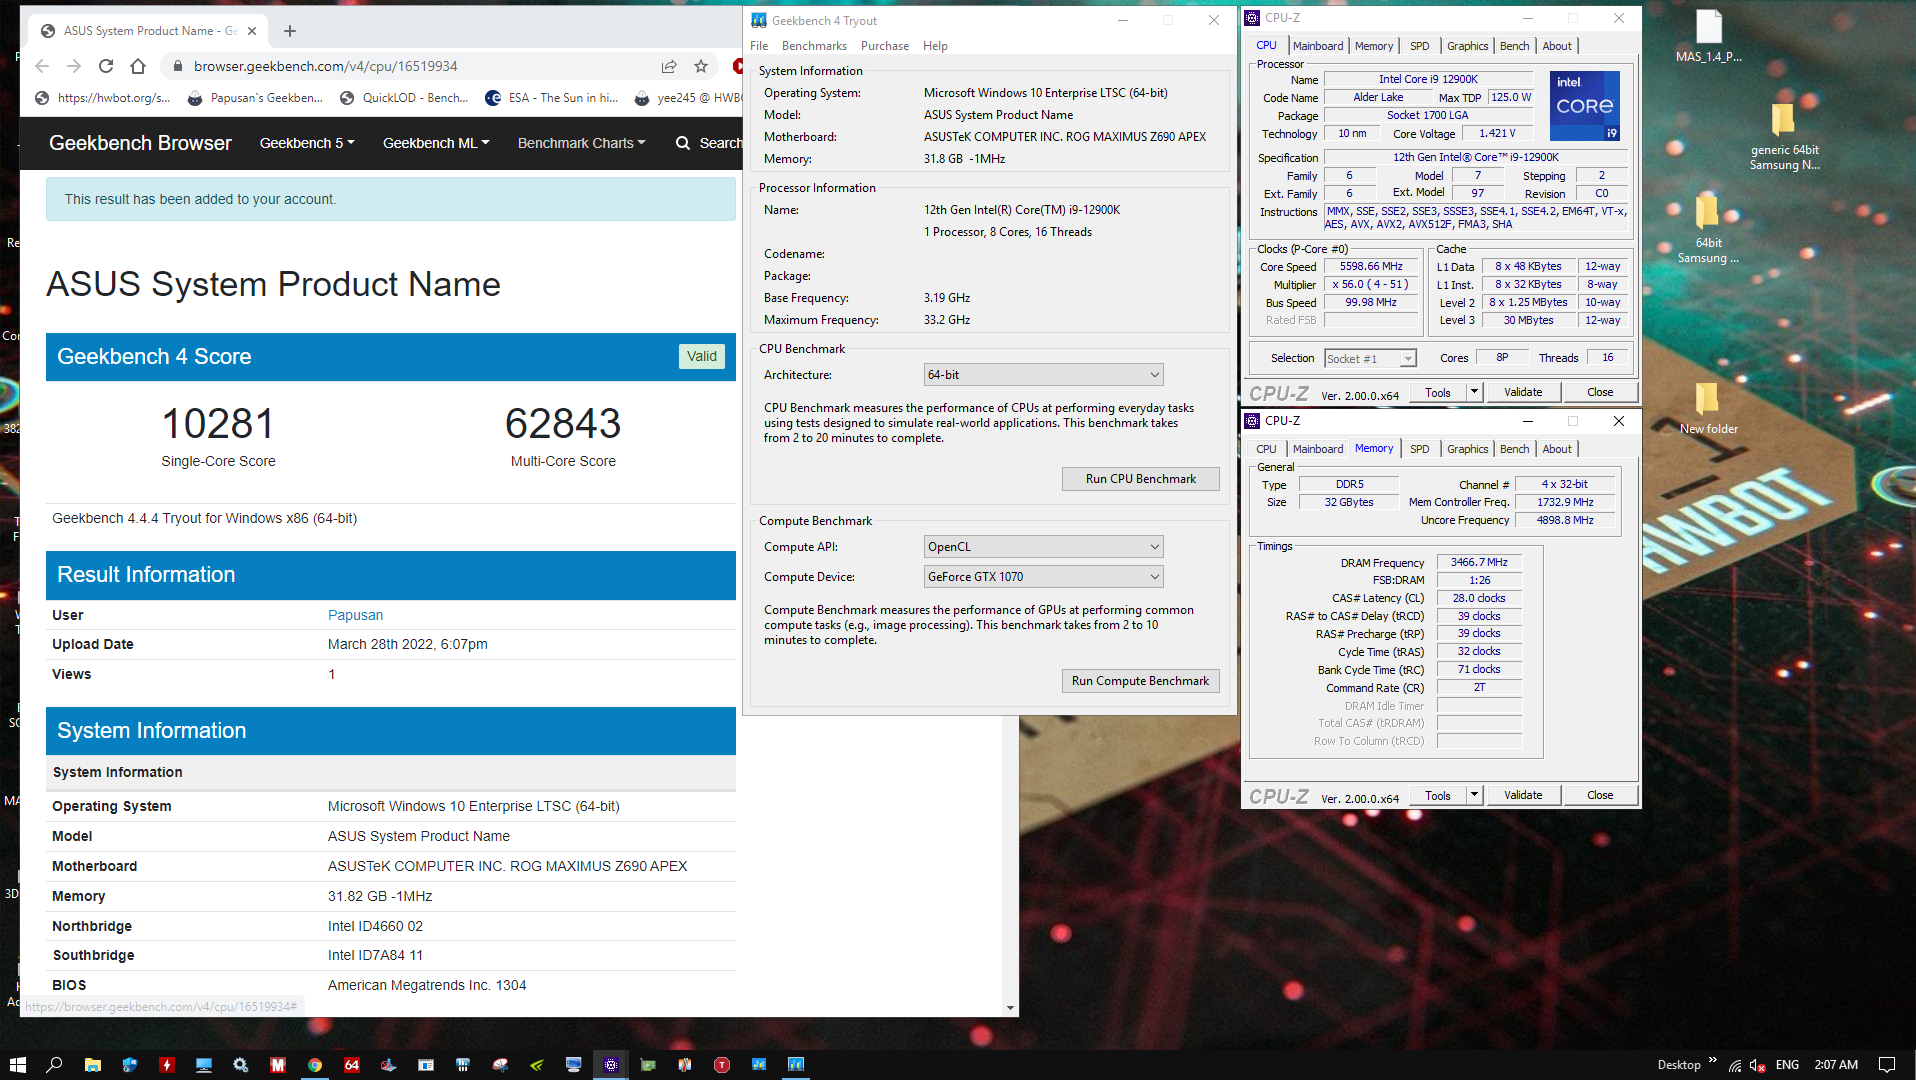Click the browser forward arrow
The width and height of the screenshot is (1916, 1080).
[x=74, y=66]
